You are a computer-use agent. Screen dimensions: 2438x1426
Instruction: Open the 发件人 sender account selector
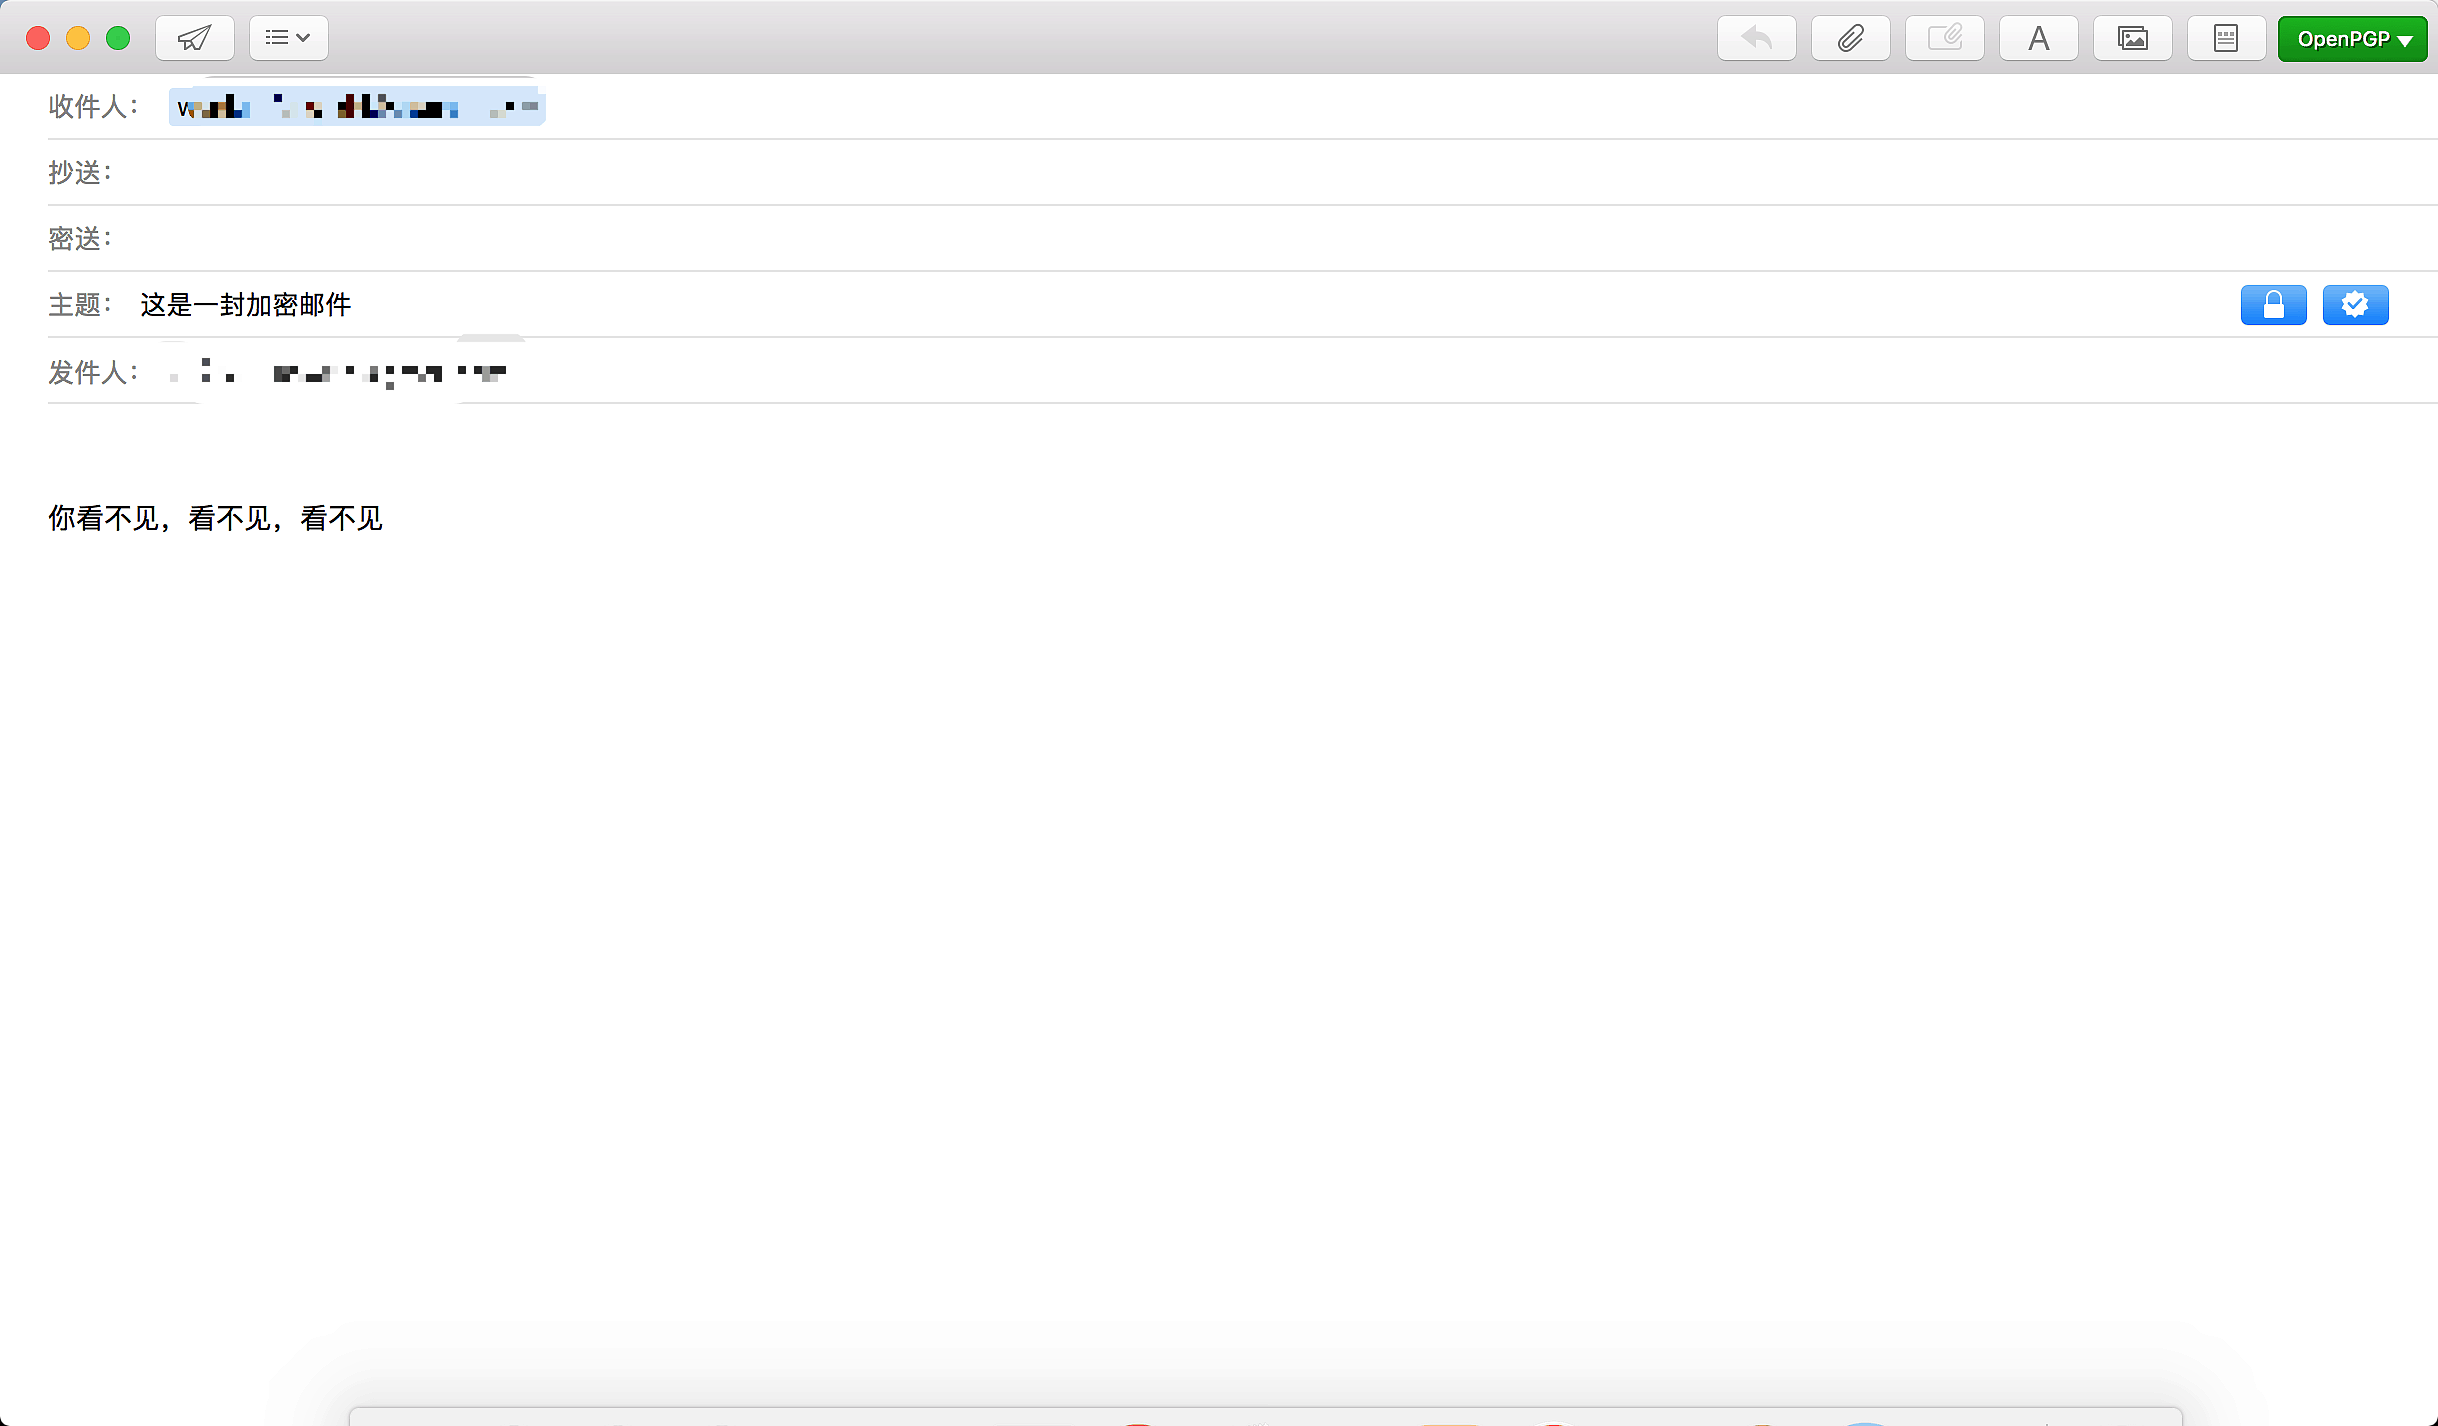click(340, 373)
